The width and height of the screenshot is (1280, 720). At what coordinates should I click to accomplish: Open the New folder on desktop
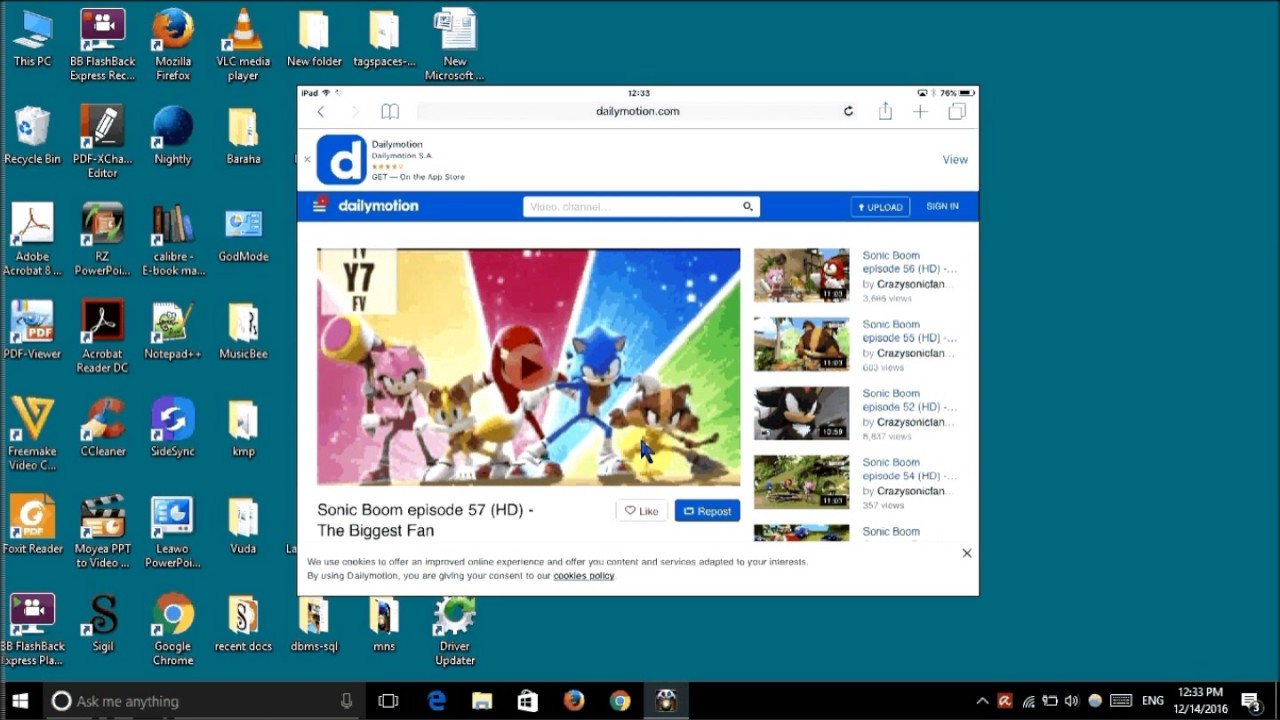pos(314,39)
